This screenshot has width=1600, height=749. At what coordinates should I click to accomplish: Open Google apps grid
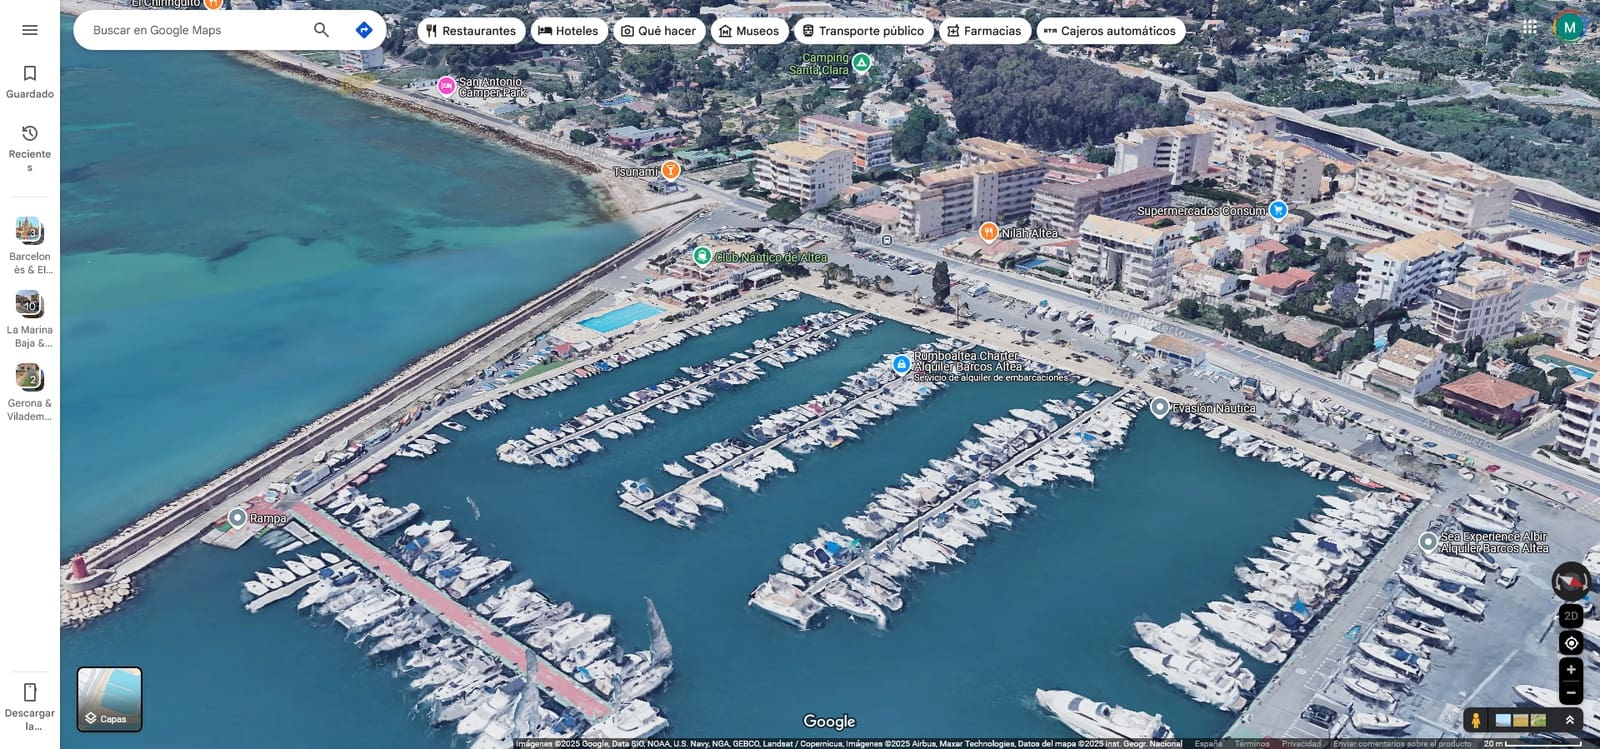coord(1530,27)
